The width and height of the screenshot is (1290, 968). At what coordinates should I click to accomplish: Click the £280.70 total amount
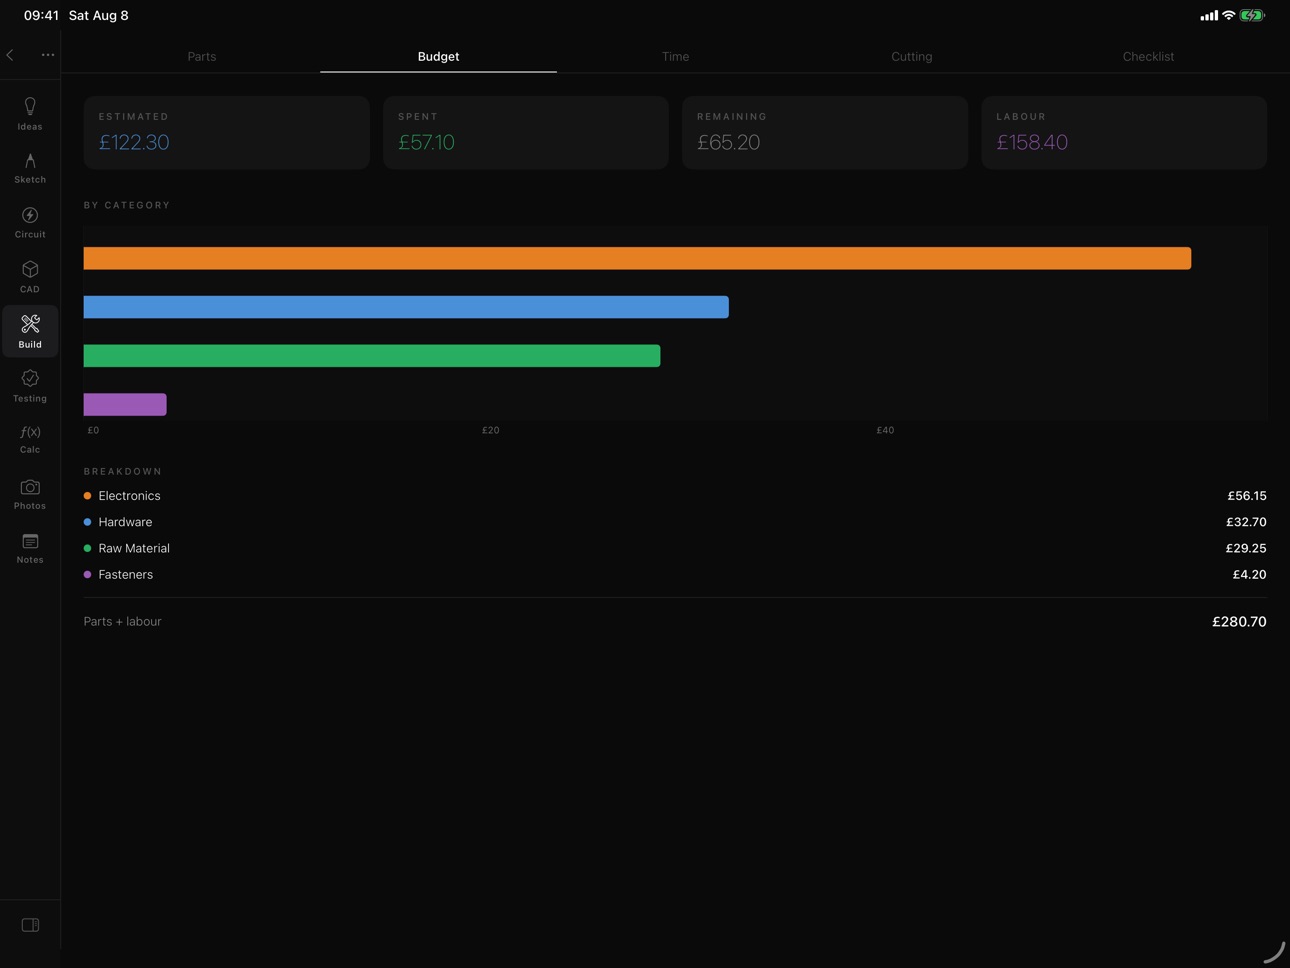click(x=1239, y=622)
